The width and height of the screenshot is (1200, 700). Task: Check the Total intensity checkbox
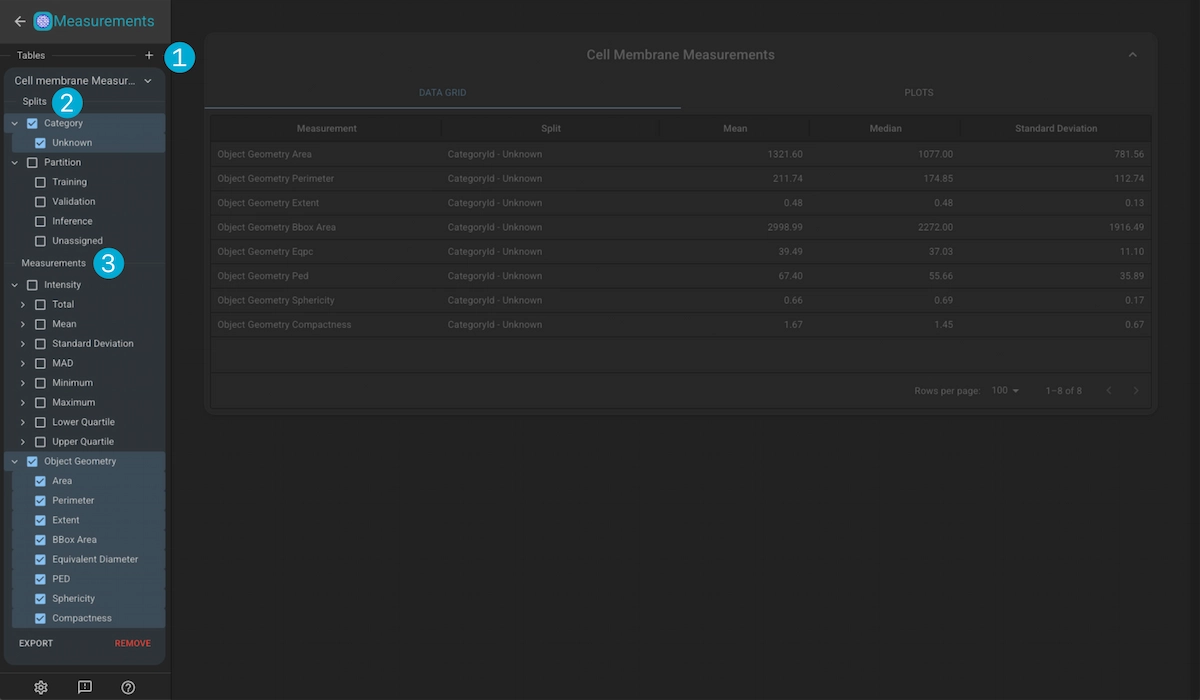coord(40,304)
